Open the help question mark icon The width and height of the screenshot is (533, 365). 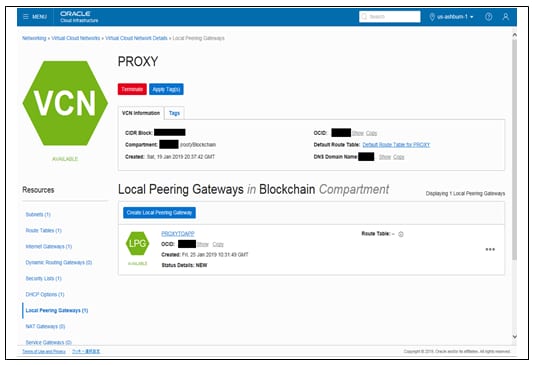488,16
